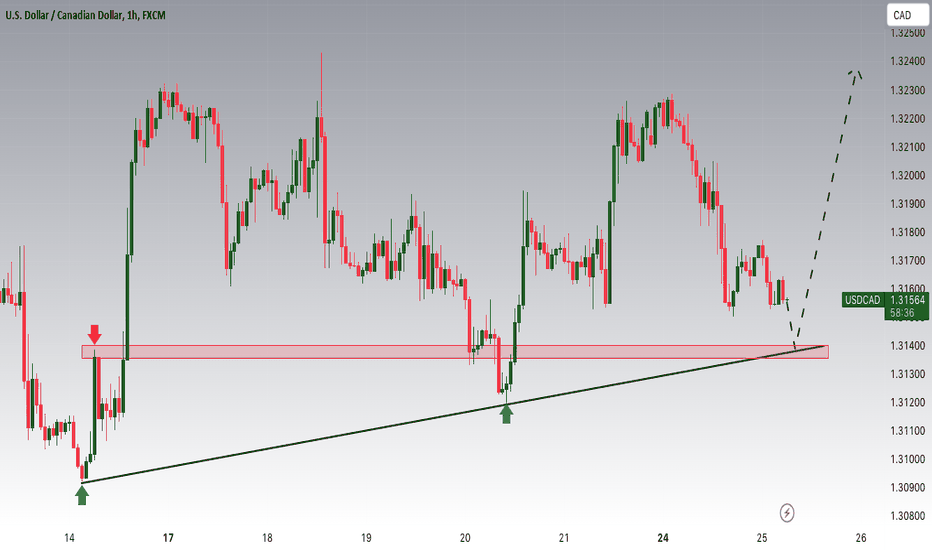Screen dimensions: 932x550
Task: Click the USDCAD price label
Action: click(862, 300)
